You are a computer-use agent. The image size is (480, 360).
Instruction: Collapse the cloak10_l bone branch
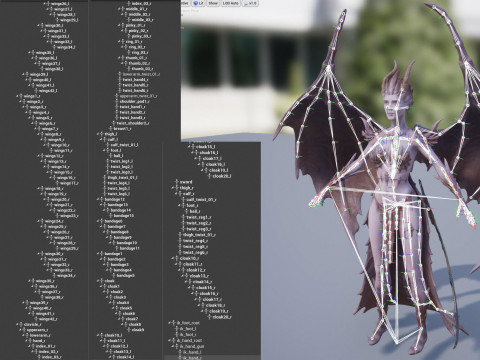coord(98,335)
